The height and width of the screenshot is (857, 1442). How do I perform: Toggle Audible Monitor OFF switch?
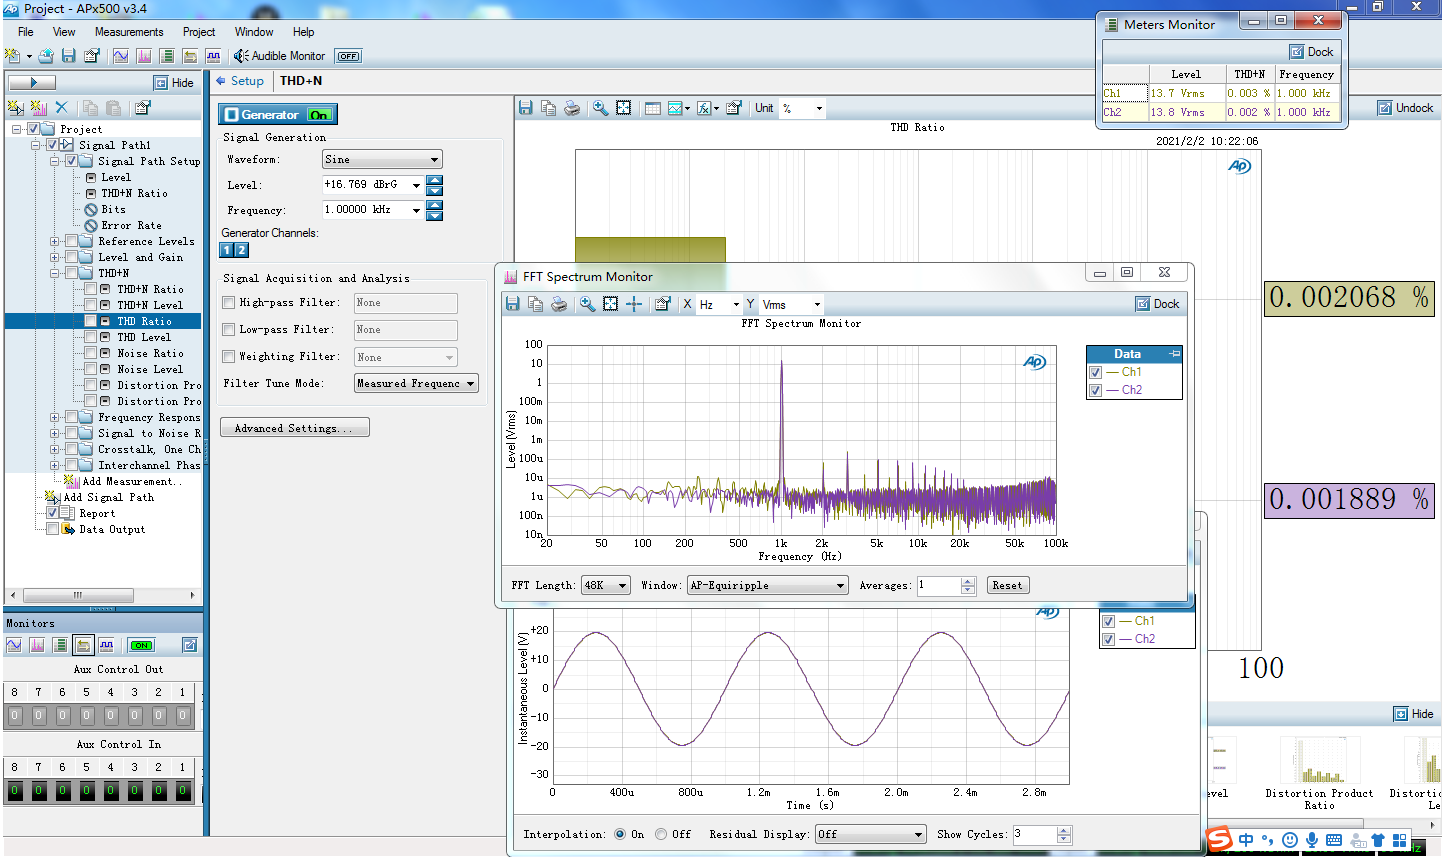(348, 56)
